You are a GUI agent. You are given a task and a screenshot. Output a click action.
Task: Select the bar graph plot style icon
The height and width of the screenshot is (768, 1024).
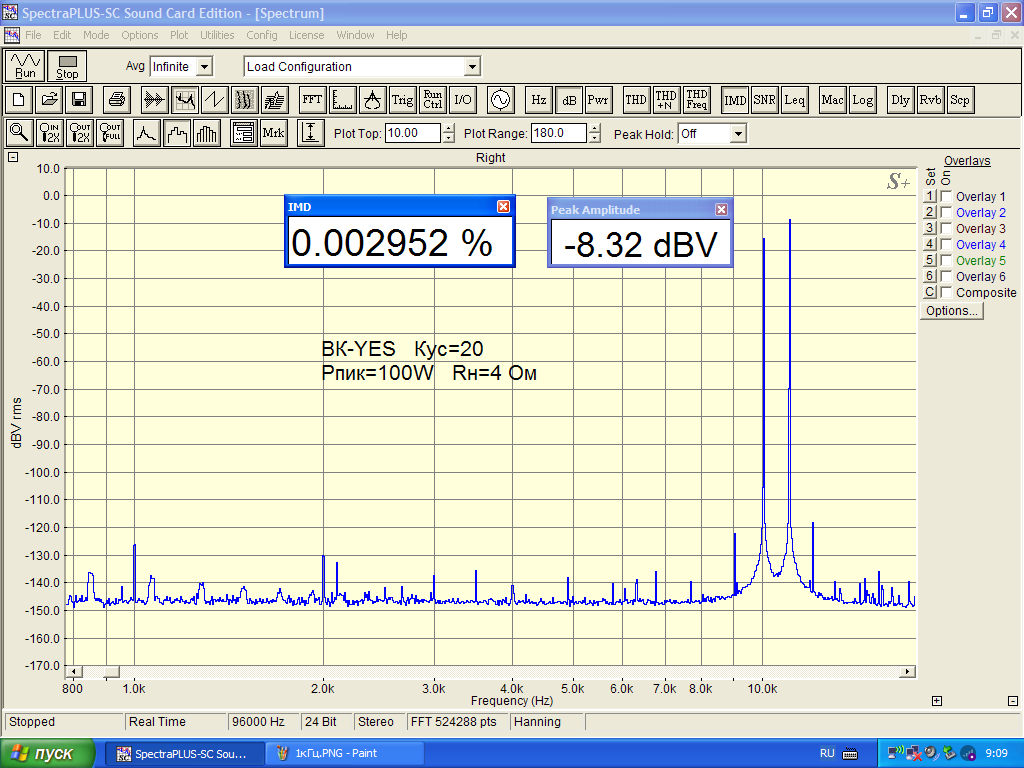(206, 133)
